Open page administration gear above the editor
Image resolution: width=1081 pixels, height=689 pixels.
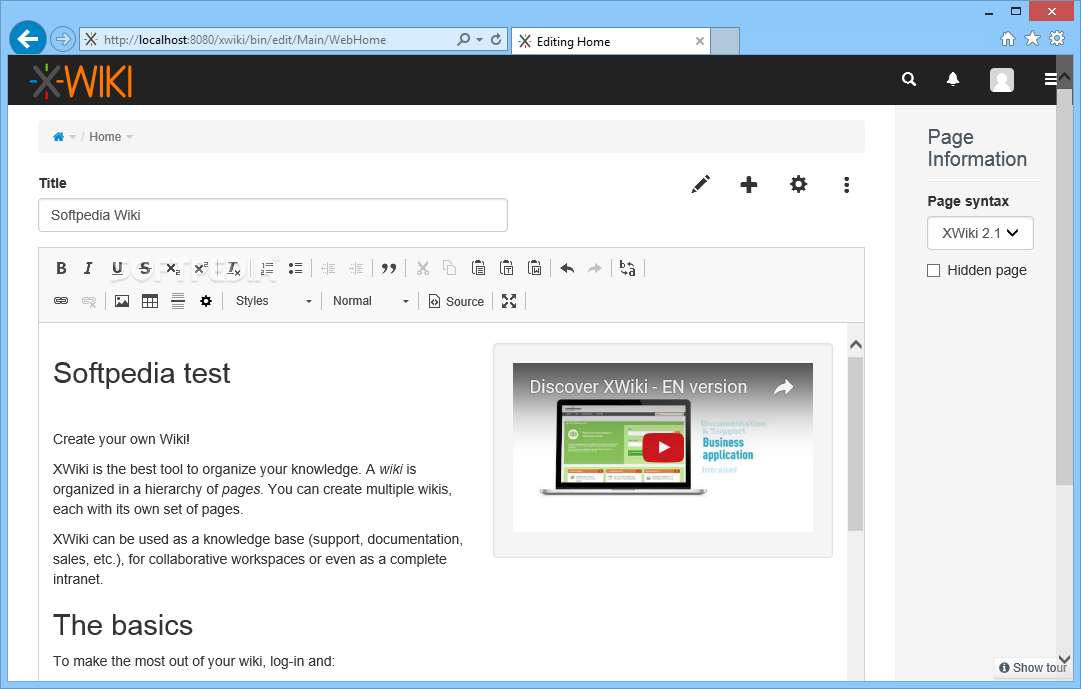click(798, 184)
